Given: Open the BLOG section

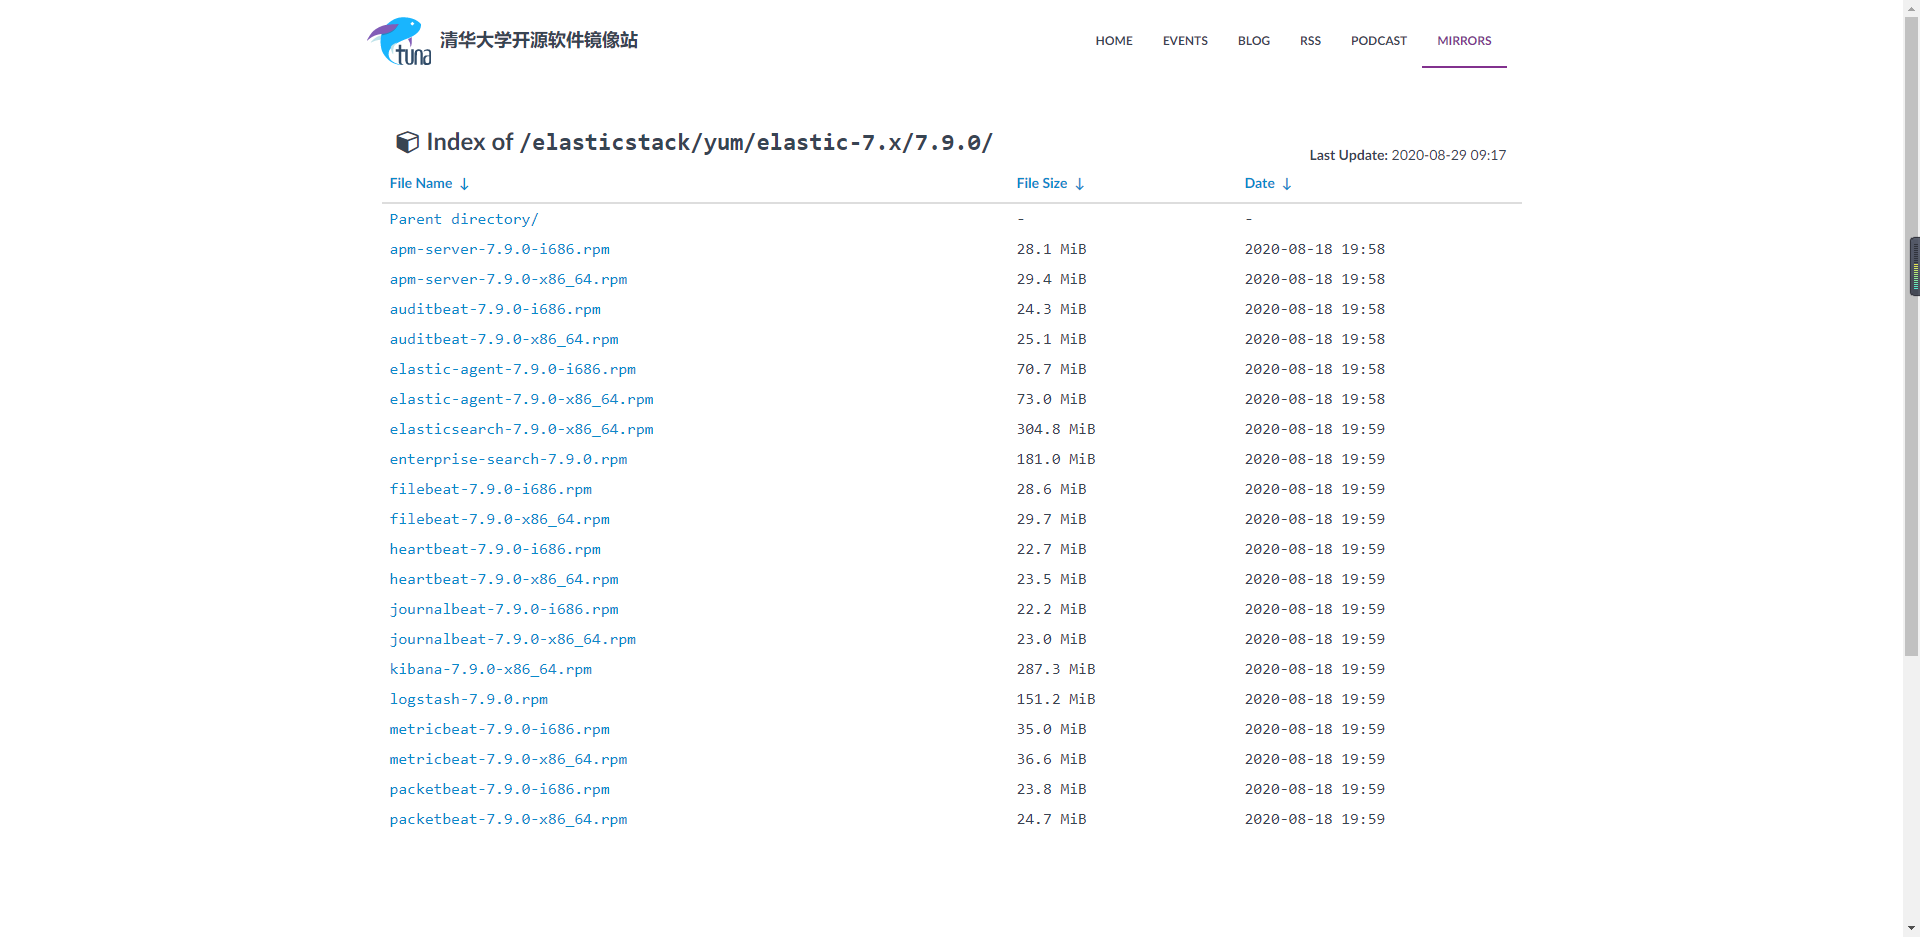Looking at the screenshot, I should click(x=1254, y=41).
